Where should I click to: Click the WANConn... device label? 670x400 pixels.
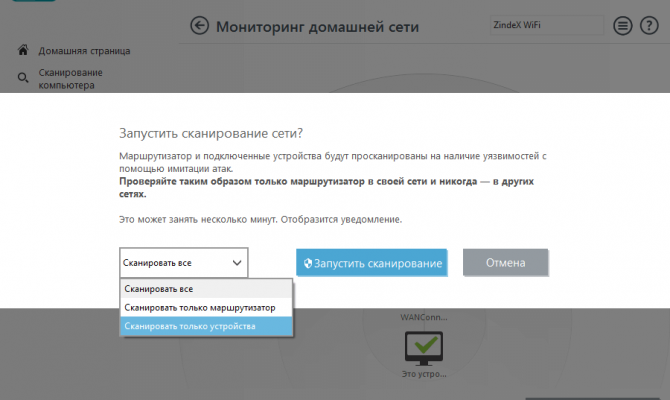[x=423, y=317]
